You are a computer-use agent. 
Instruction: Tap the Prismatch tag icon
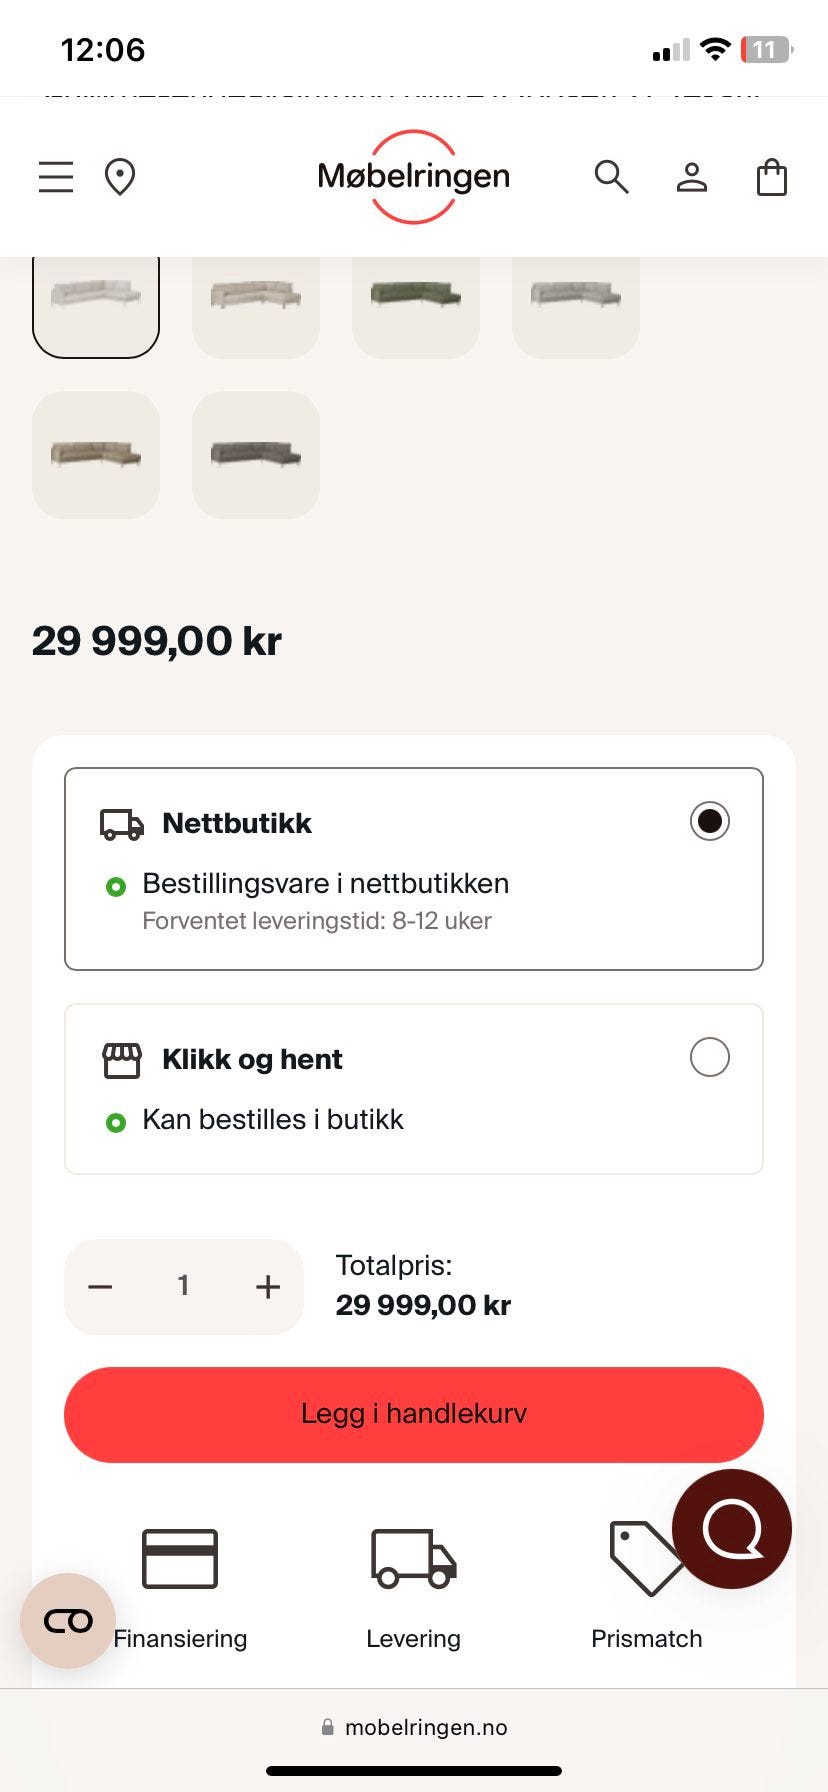click(644, 1559)
